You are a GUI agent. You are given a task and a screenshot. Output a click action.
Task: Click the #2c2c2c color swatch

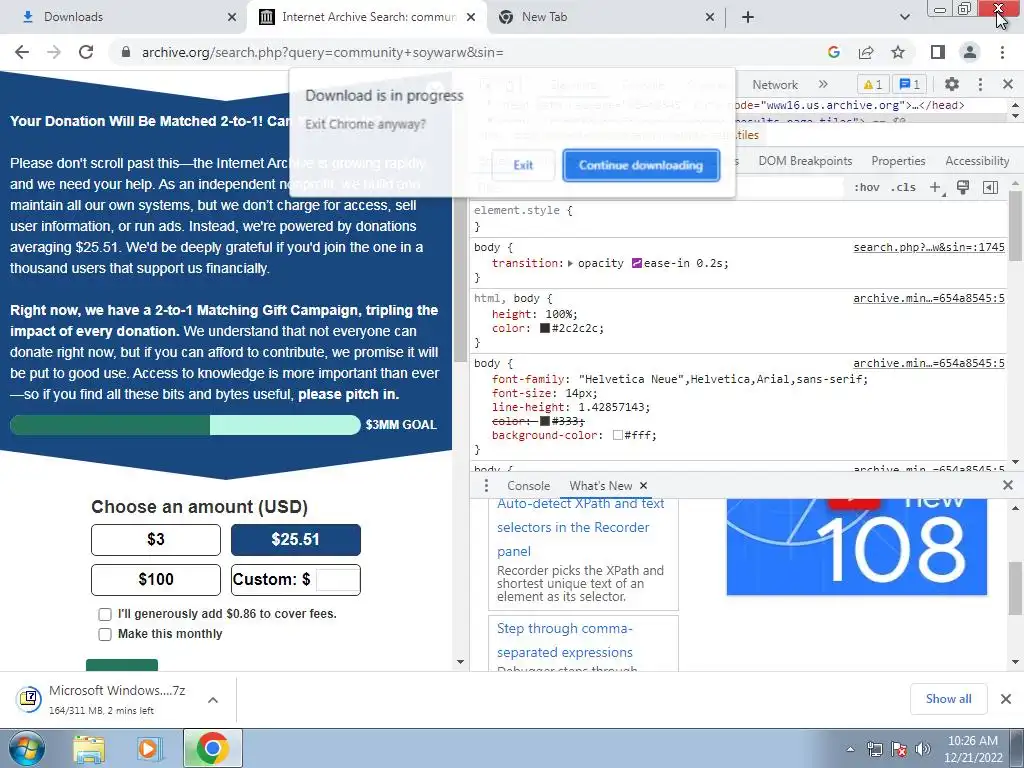point(545,328)
